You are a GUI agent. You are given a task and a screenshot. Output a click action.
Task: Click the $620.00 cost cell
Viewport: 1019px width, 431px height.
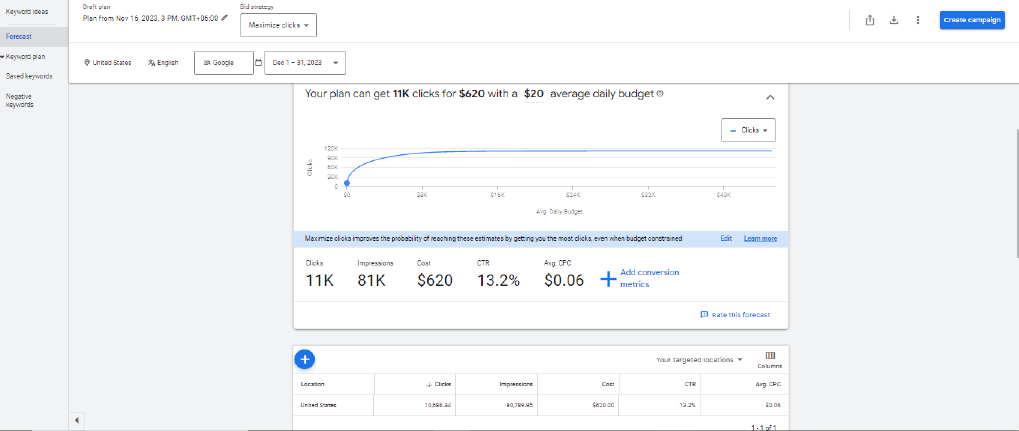(602, 405)
